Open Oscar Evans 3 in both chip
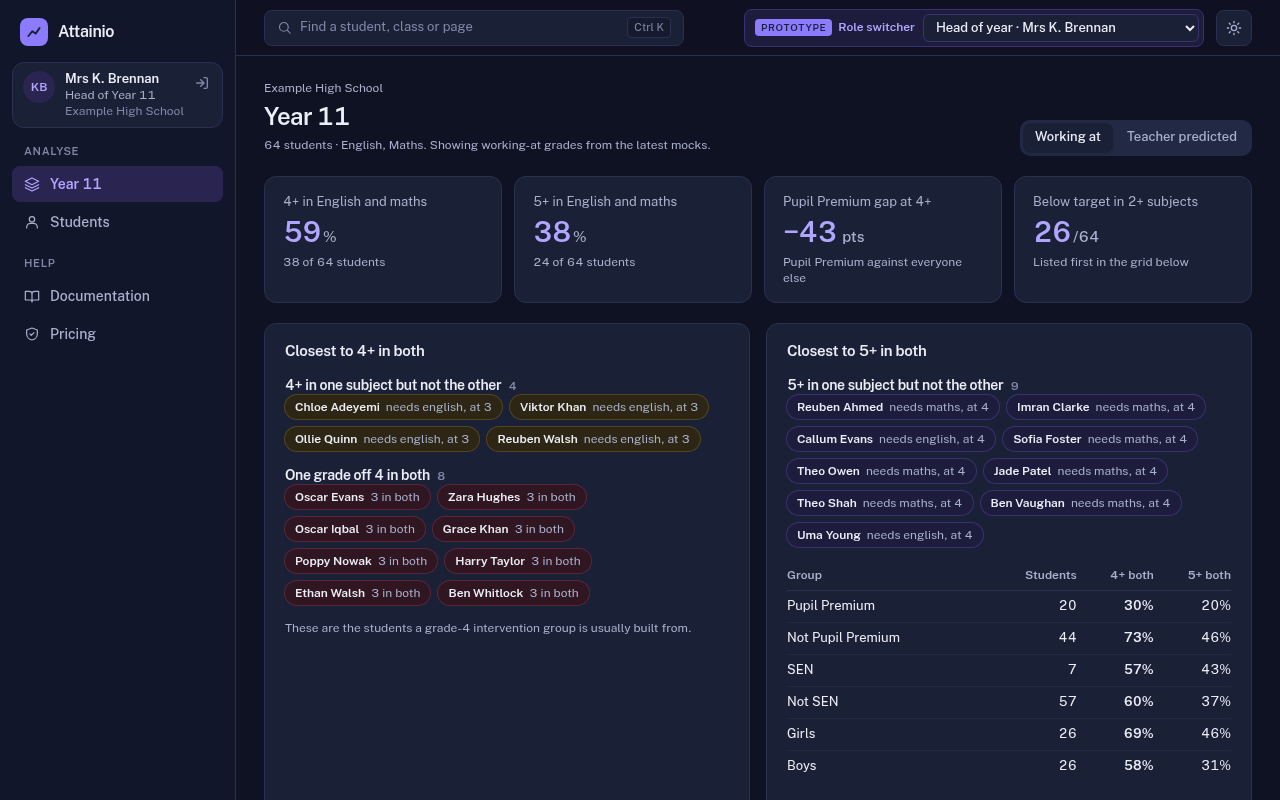Image resolution: width=1280 pixels, height=800 pixels. (358, 497)
